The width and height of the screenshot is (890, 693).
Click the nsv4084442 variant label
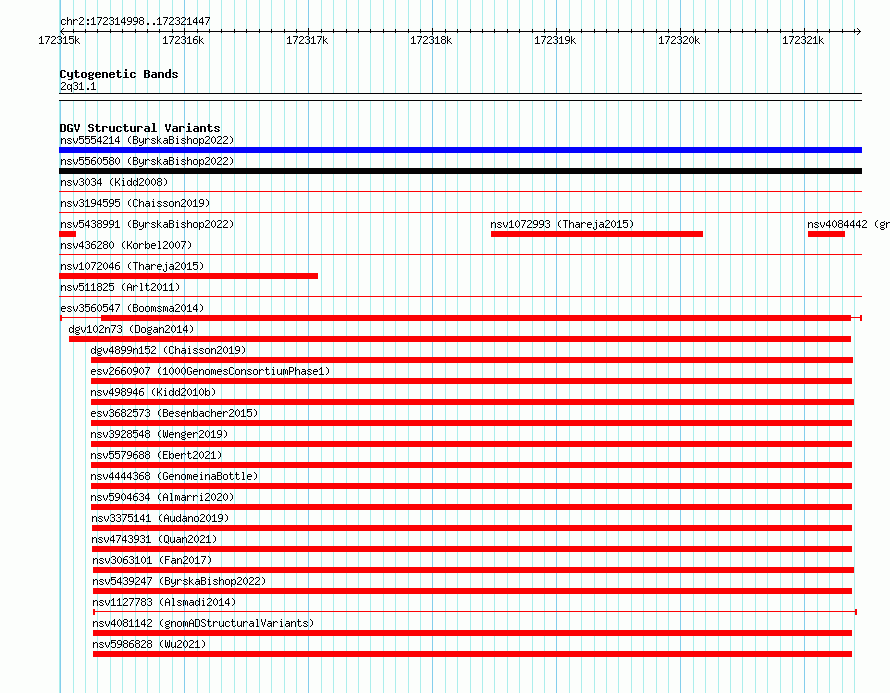tap(848, 224)
